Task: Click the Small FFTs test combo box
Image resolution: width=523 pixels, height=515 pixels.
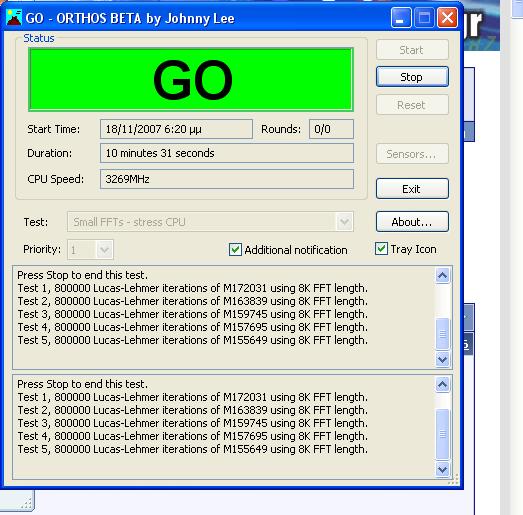Action: click(x=210, y=221)
